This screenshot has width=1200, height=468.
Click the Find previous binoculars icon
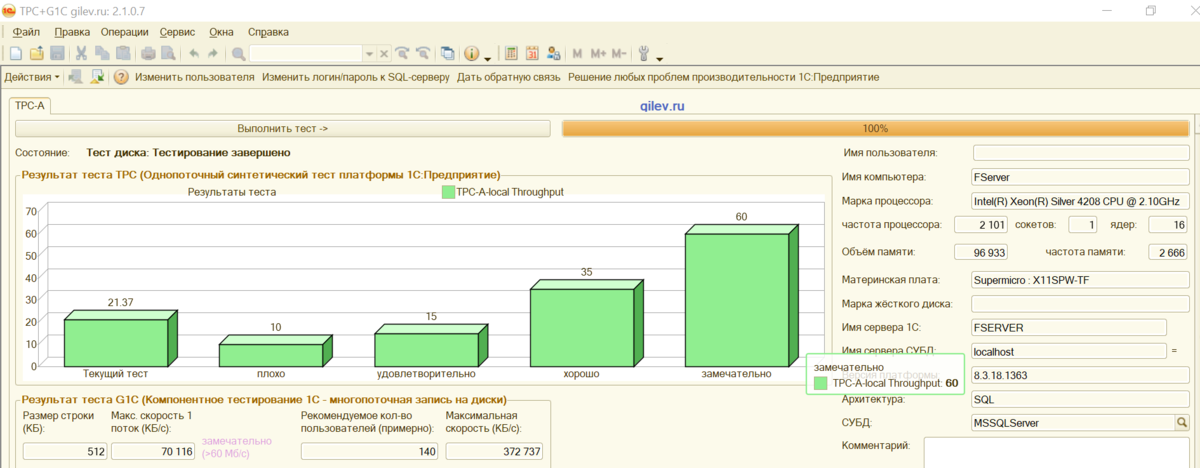tap(423, 53)
